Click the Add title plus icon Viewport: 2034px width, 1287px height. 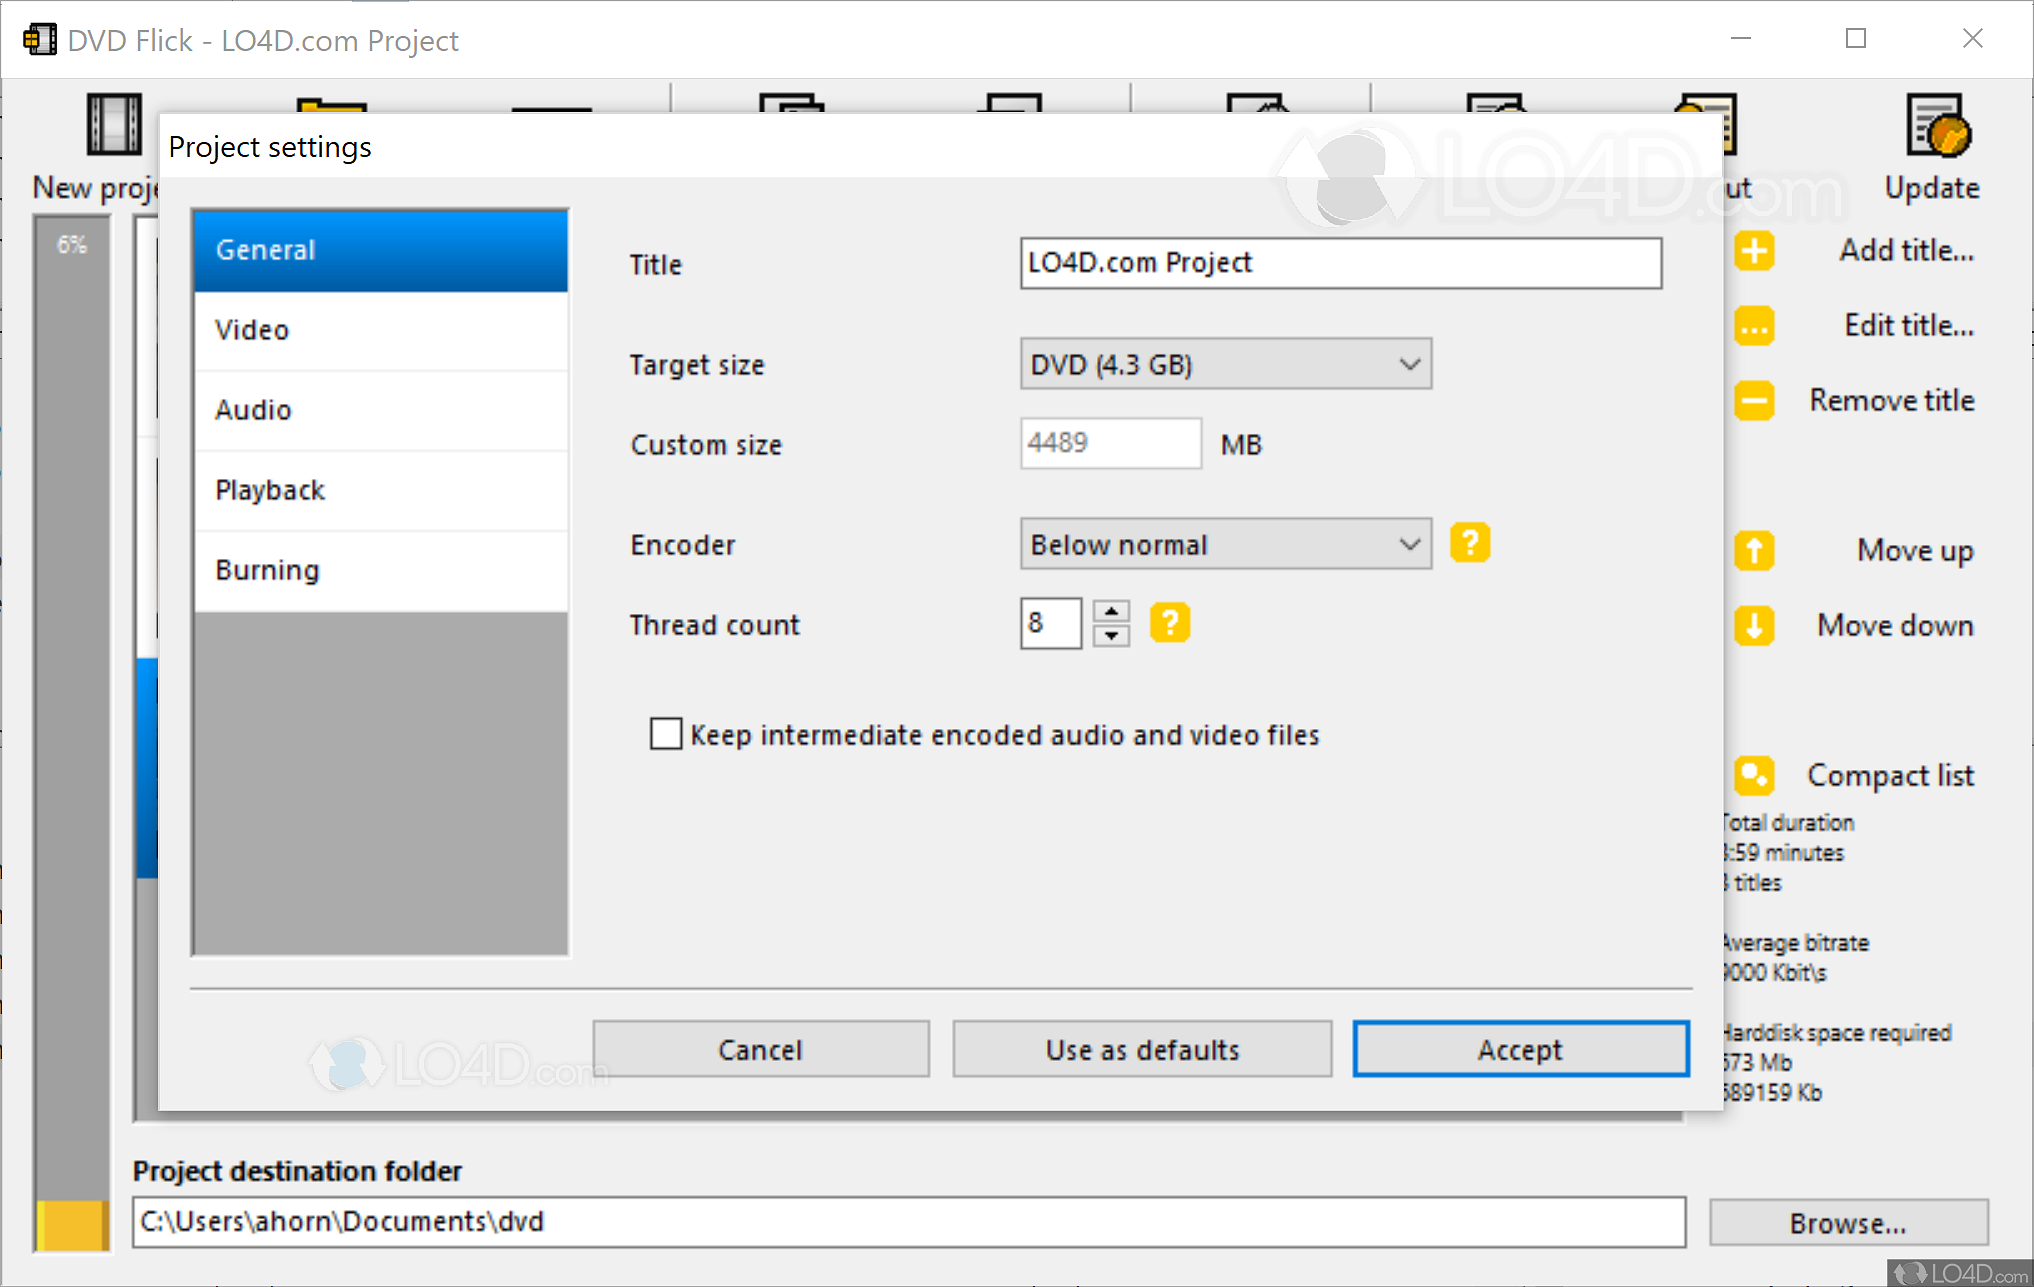click(1755, 251)
